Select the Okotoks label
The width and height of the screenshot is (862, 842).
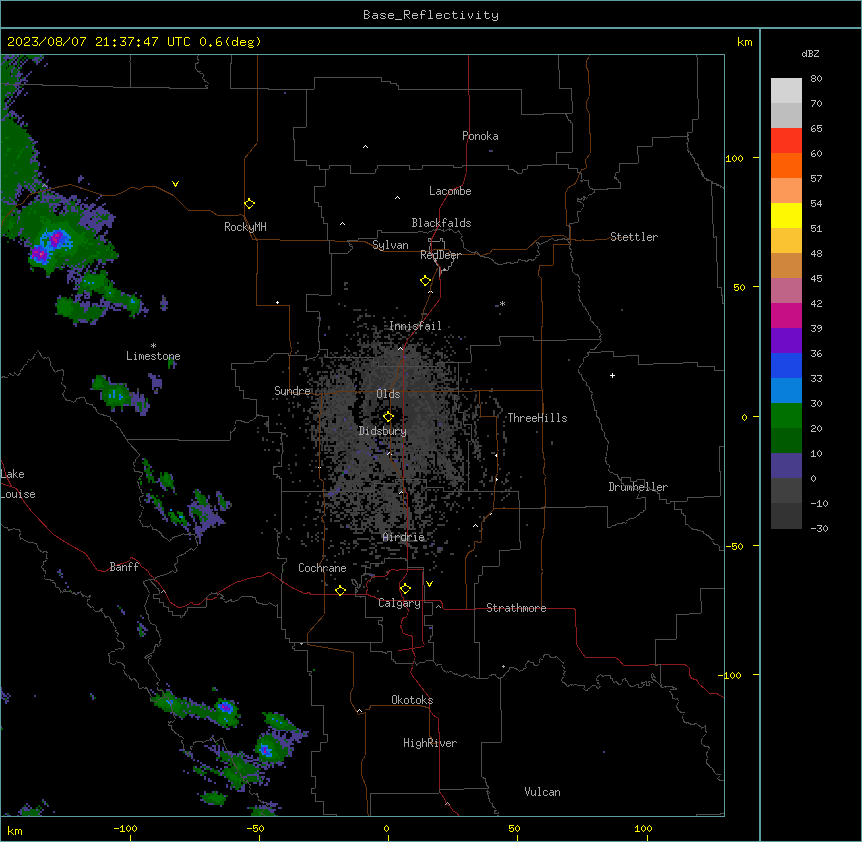coord(412,700)
